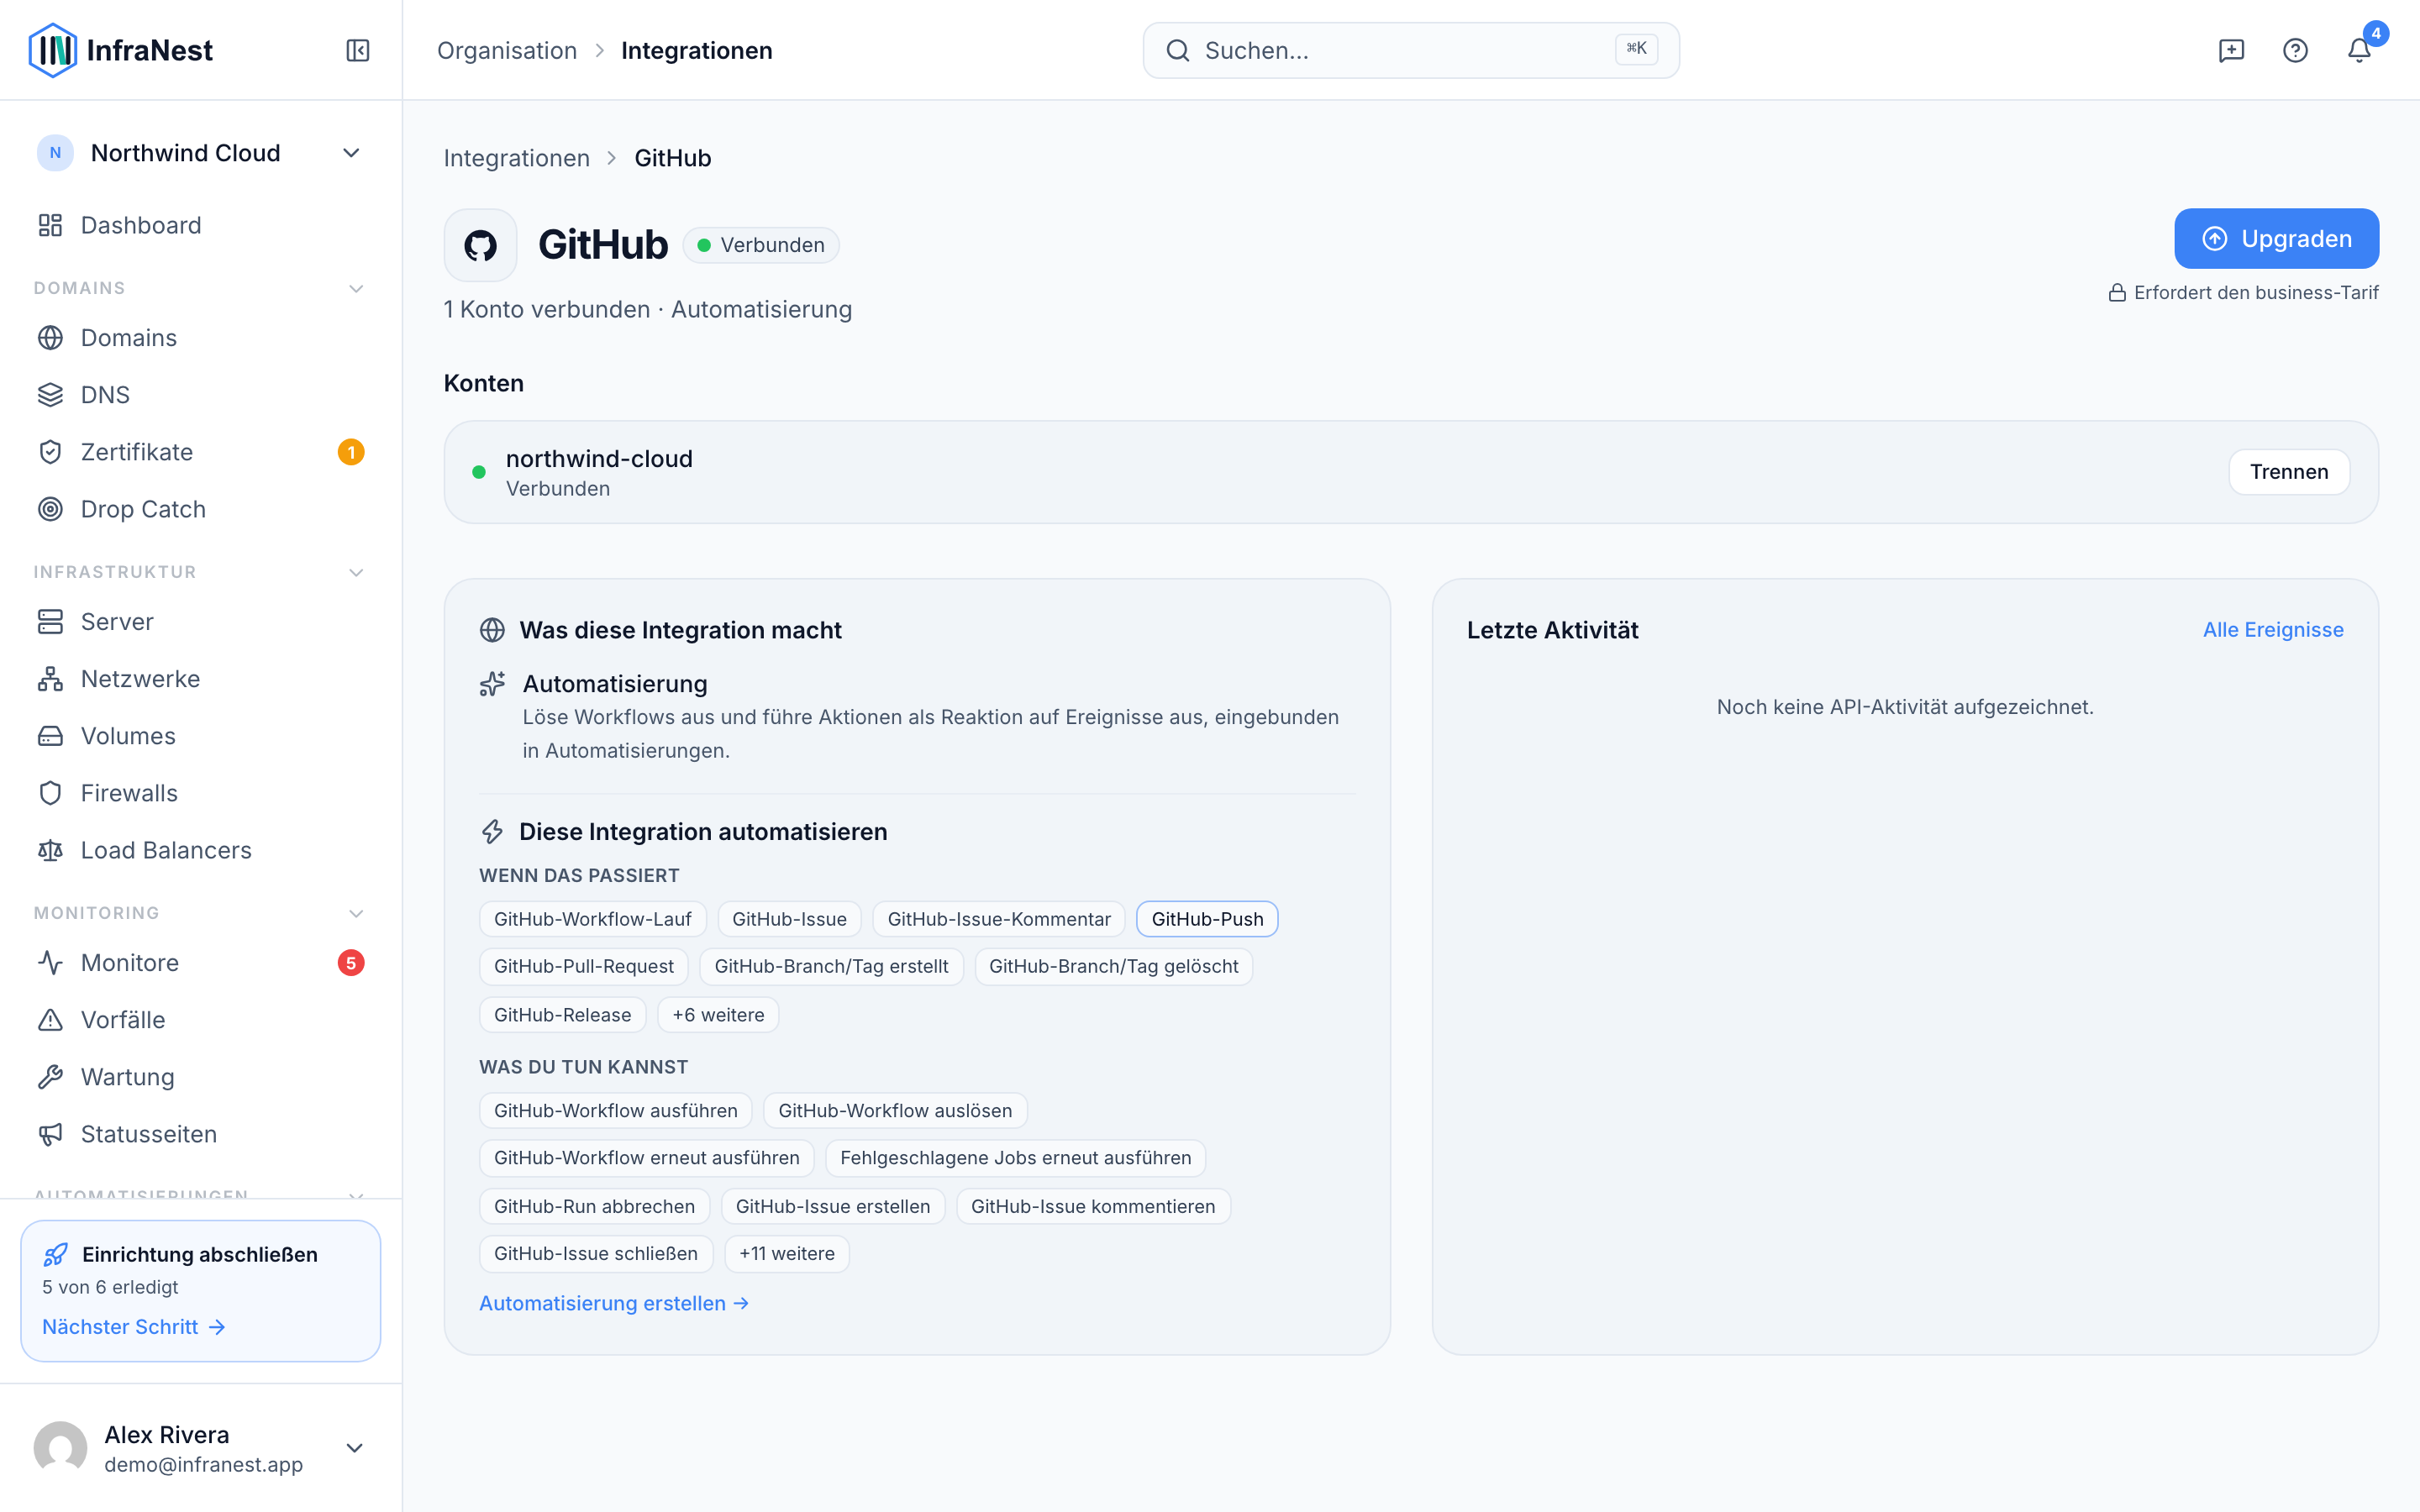Click the Statusseiten megaphone icon

(50, 1134)
